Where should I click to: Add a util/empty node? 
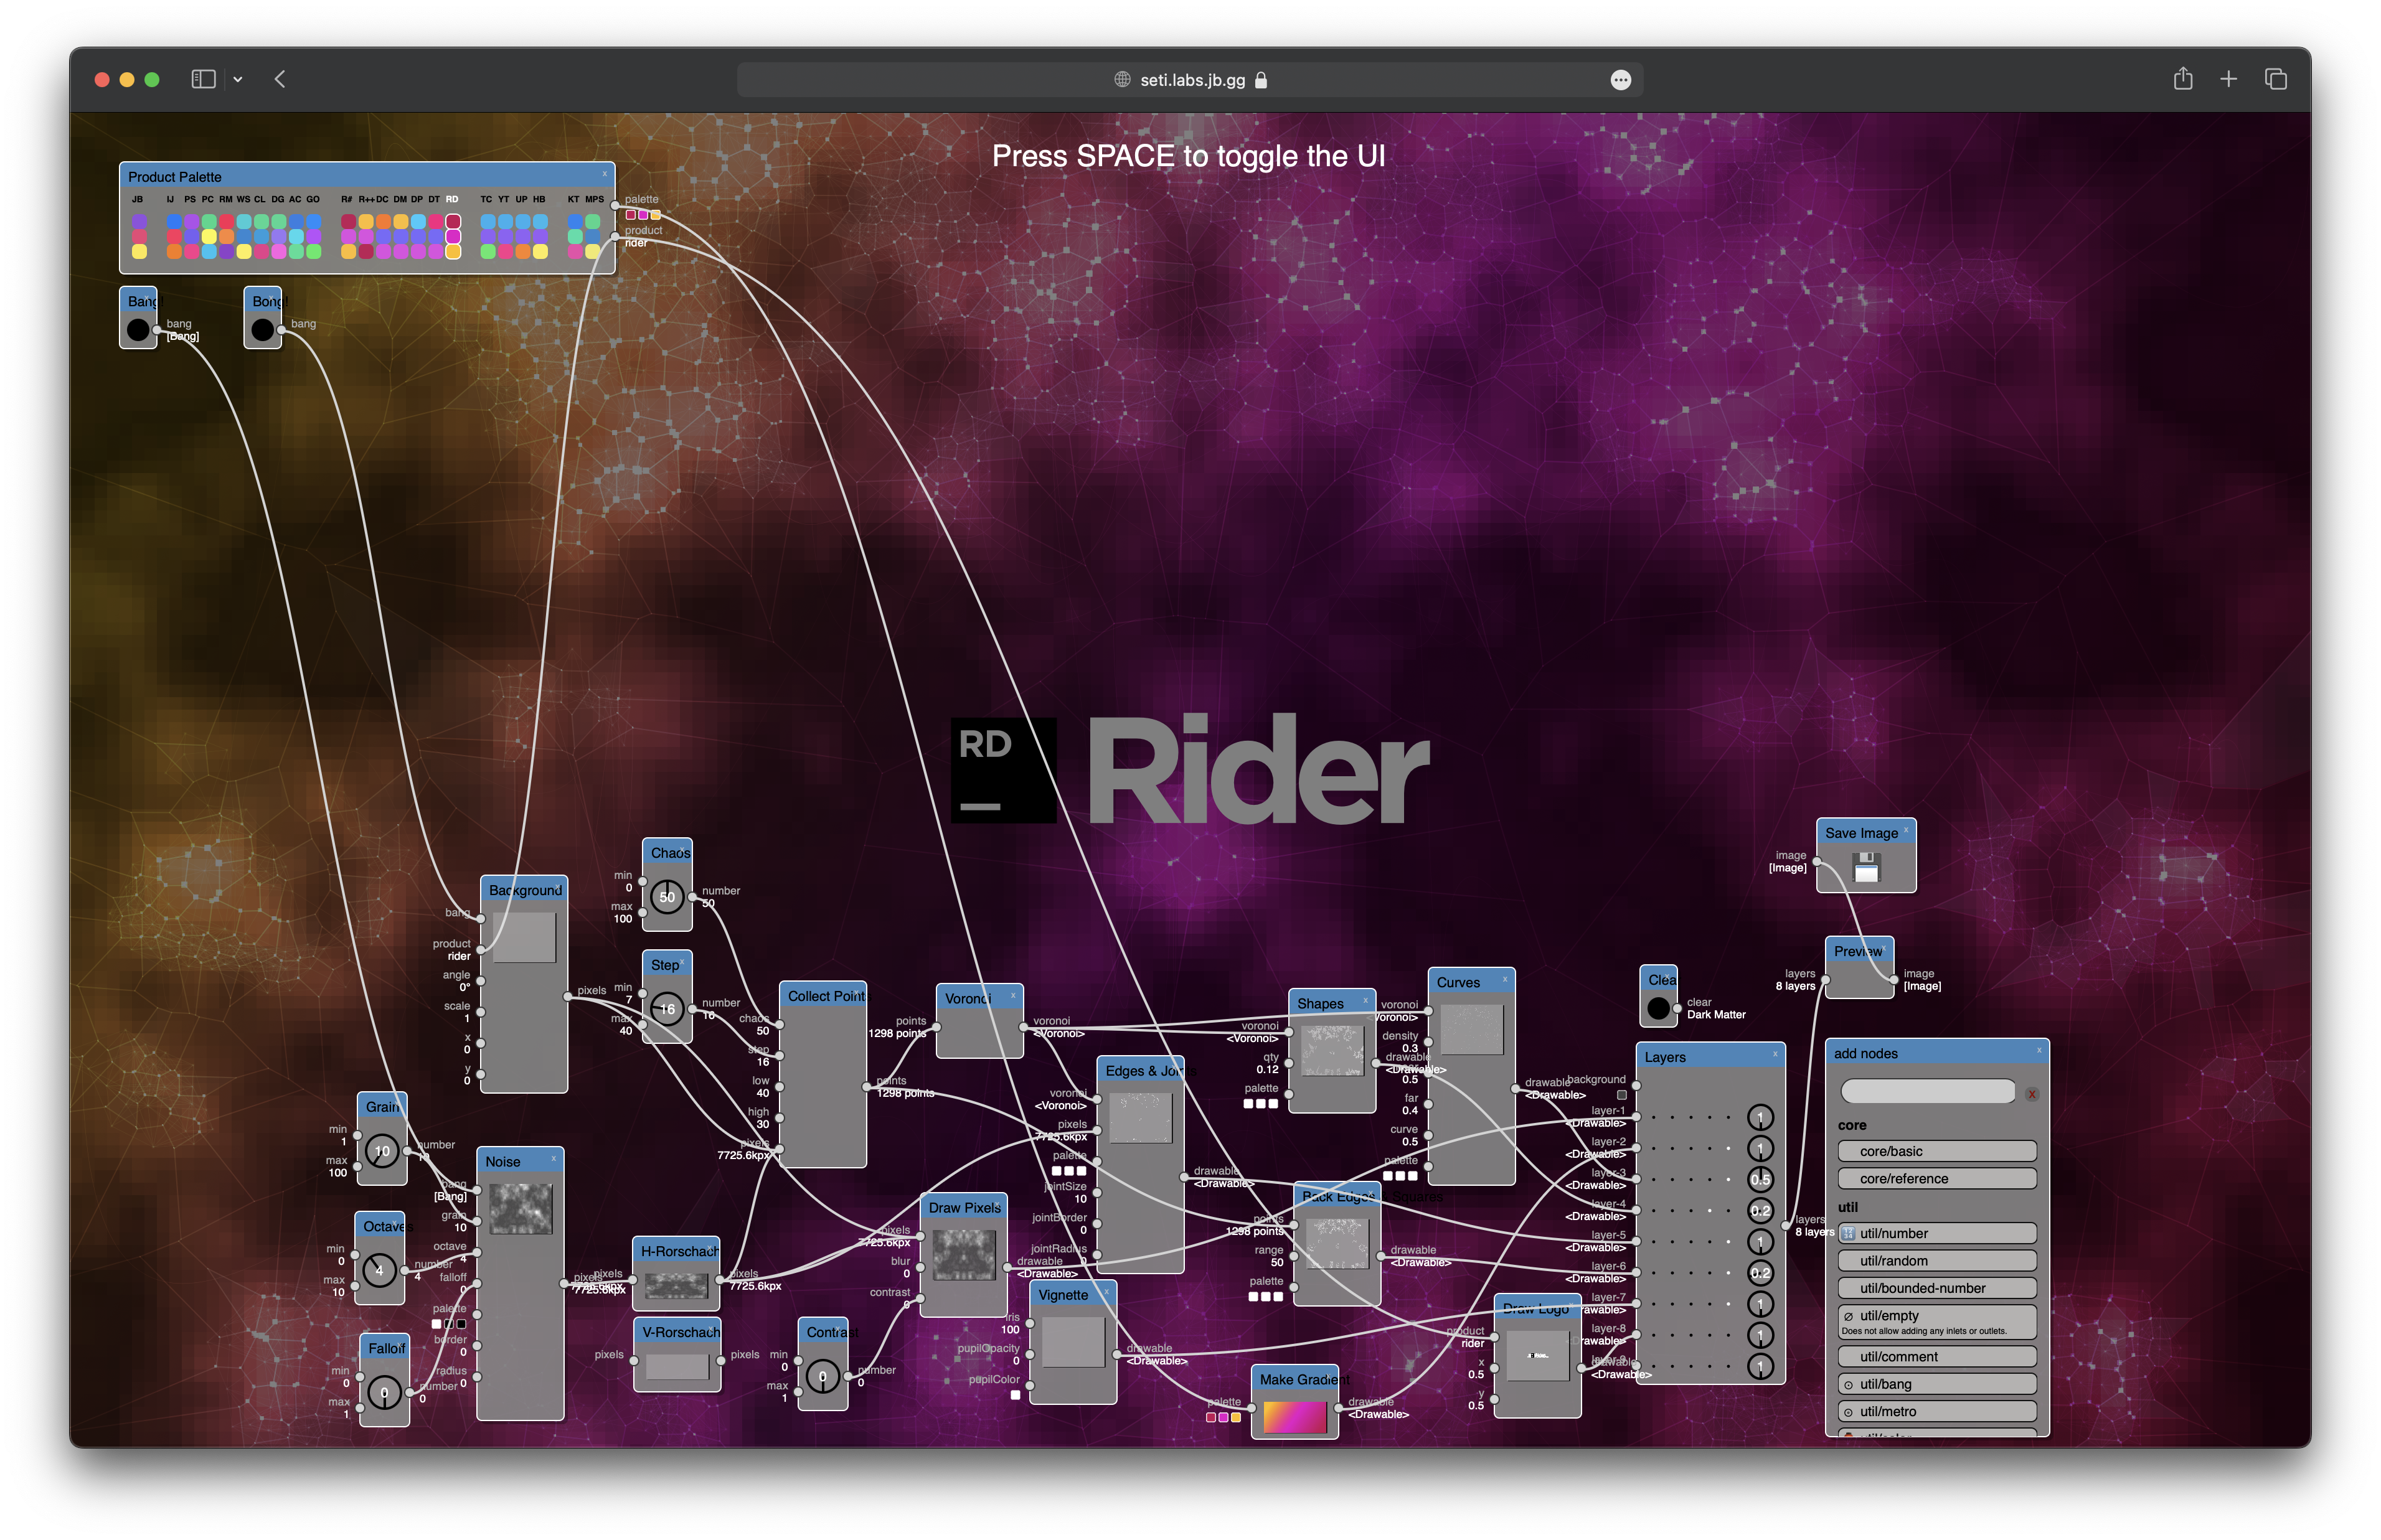(1937, 1322)
